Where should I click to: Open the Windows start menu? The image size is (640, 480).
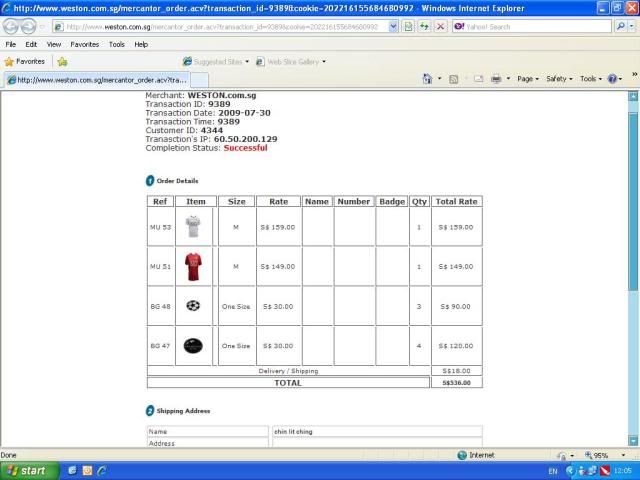(x=29, y=471)
